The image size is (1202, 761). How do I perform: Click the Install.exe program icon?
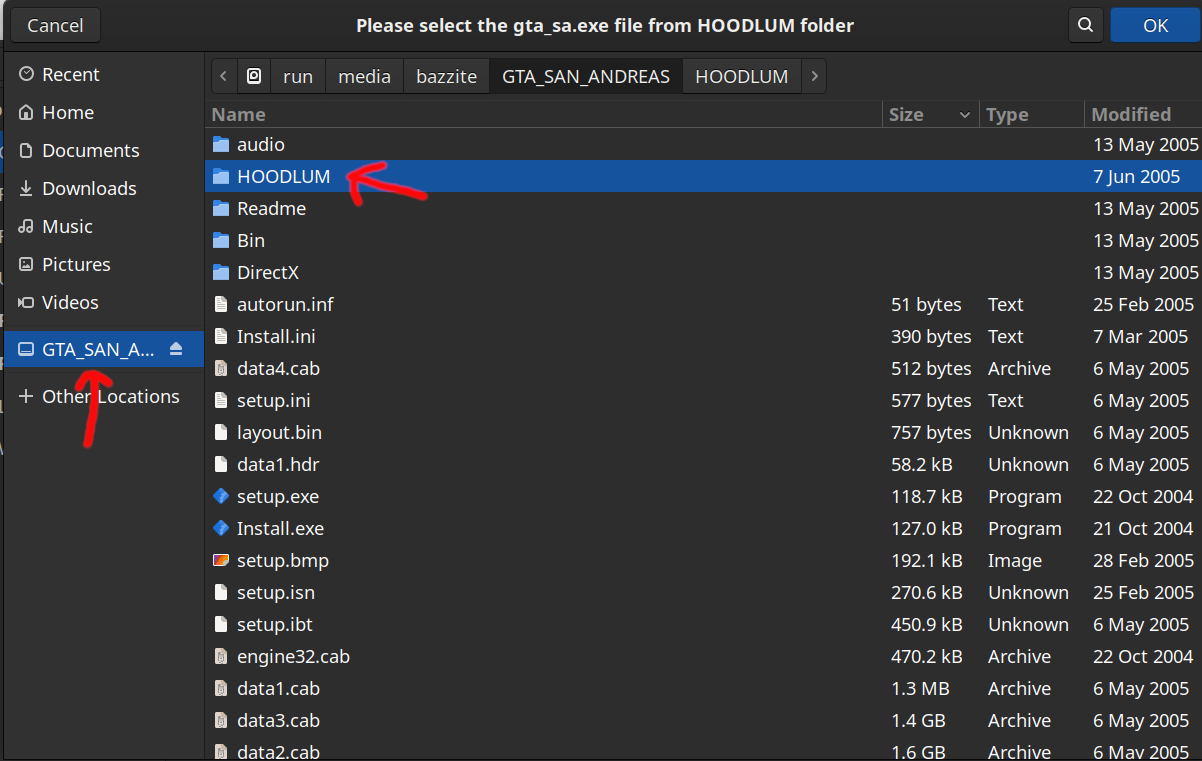[221, 529]
